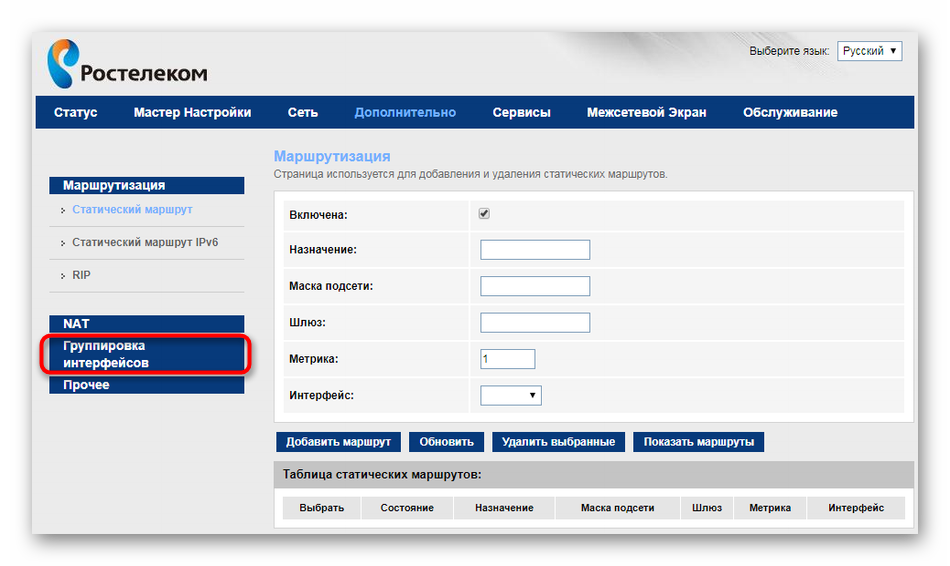950x566 pixels.
Task: Click the Метрика input field
Action: pos(508,358)
